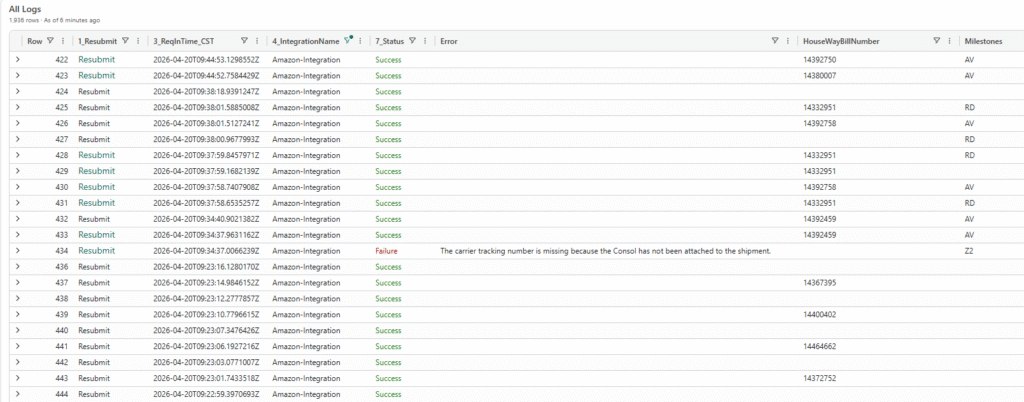Select the Failure status cell

(387, 250)
